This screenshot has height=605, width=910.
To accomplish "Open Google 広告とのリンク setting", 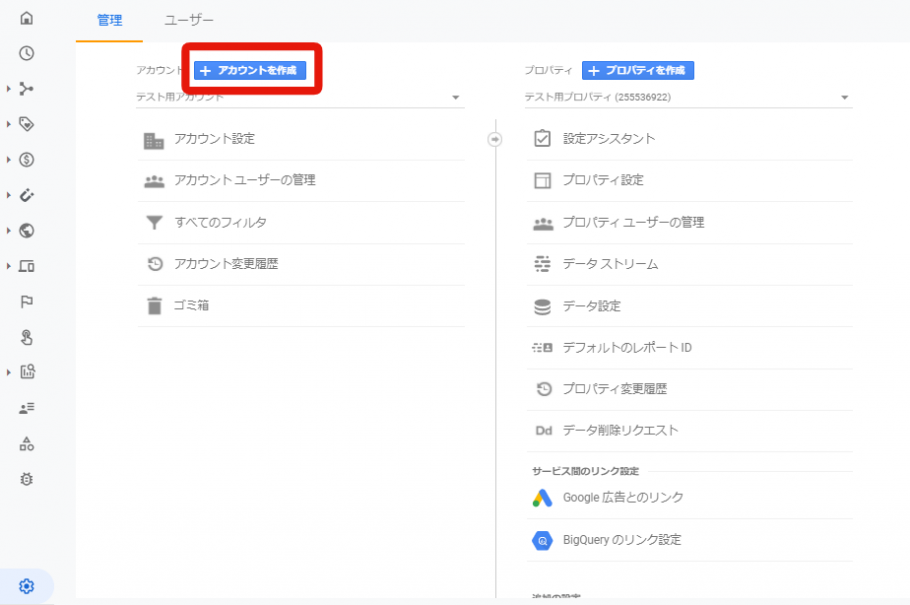I will pos(623,497).
